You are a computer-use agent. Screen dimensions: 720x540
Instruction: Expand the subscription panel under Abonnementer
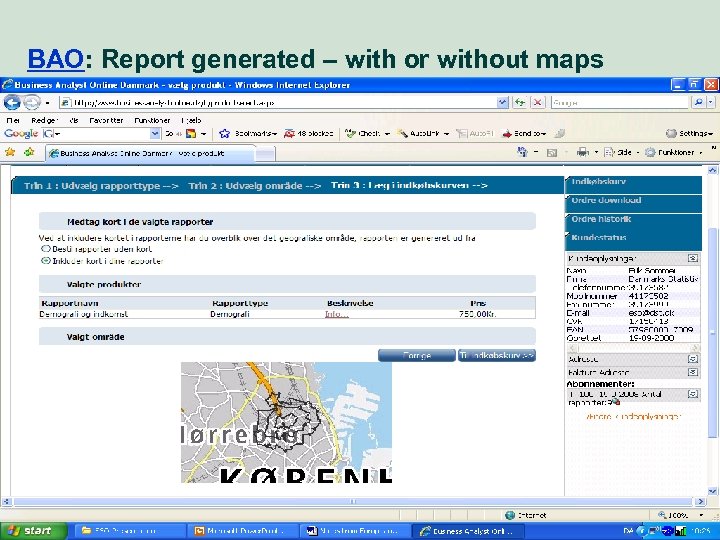(693, 394)
